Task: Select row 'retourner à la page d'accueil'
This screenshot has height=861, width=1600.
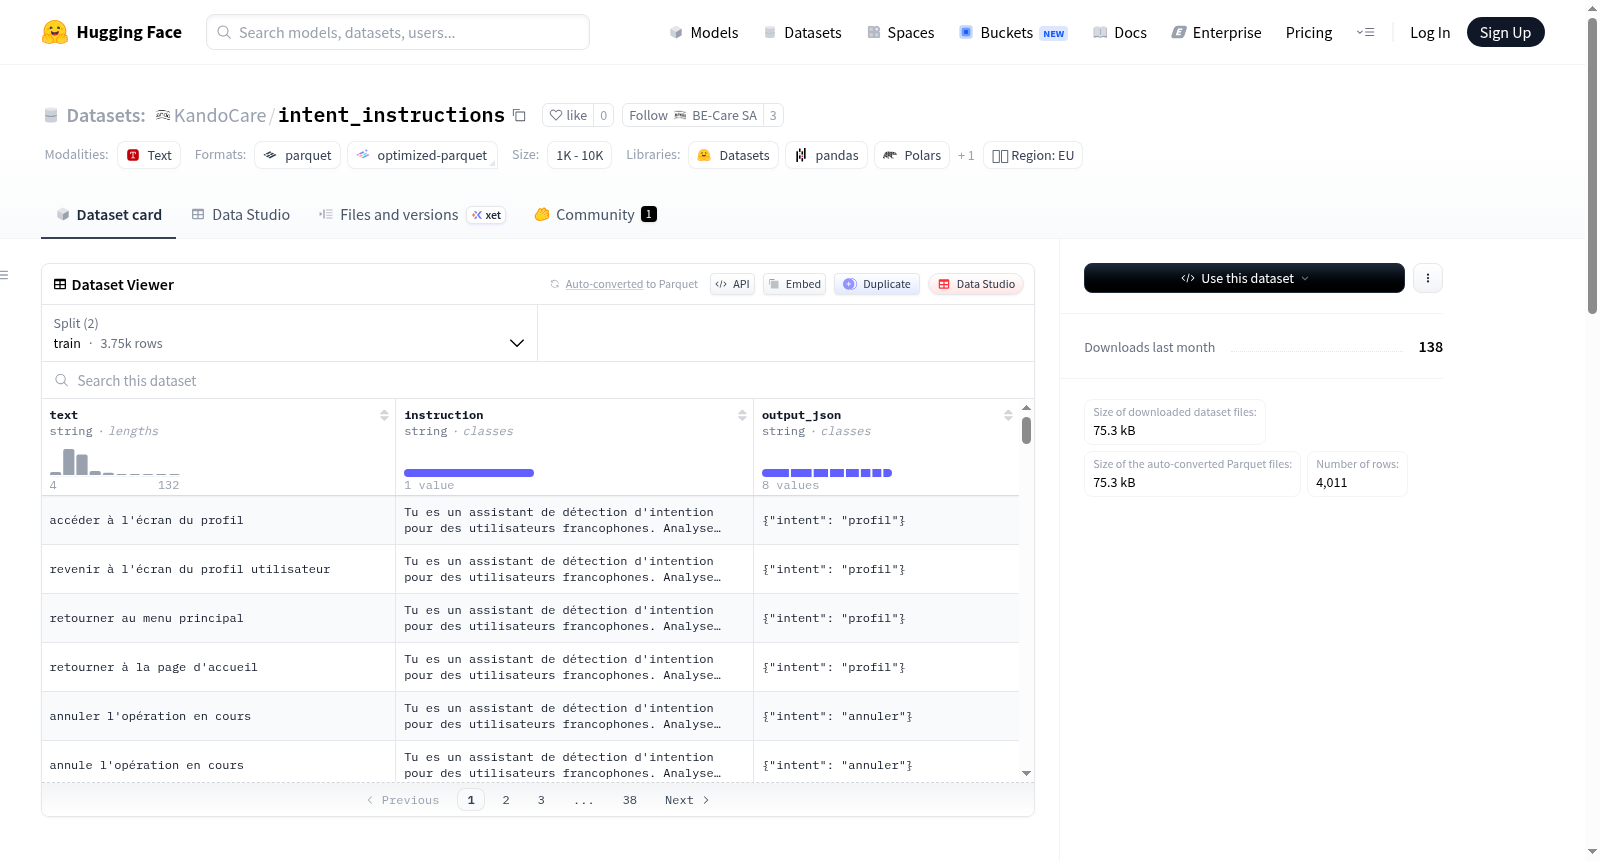Action: click(530, 667)
